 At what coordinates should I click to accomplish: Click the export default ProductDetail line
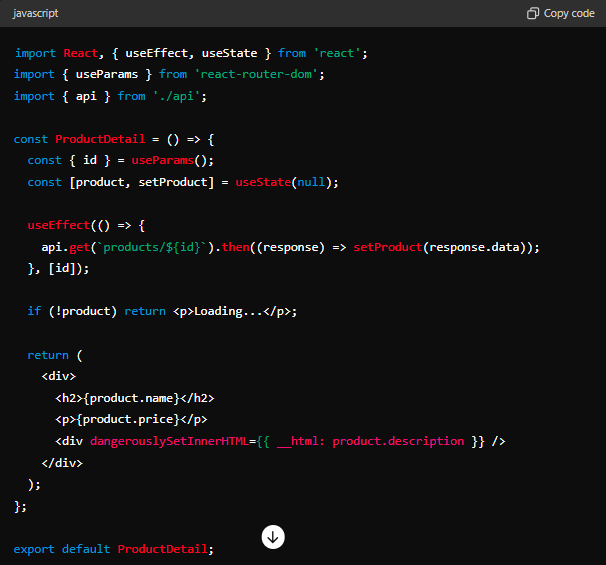tap(113, 549)
